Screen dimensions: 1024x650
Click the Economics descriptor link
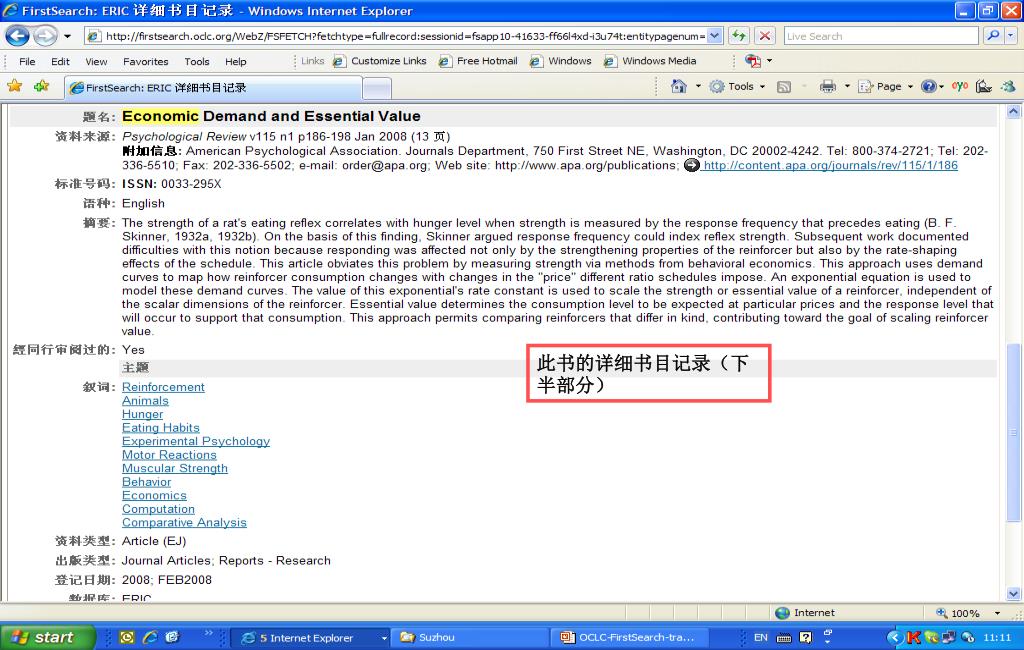coord(154,495)
